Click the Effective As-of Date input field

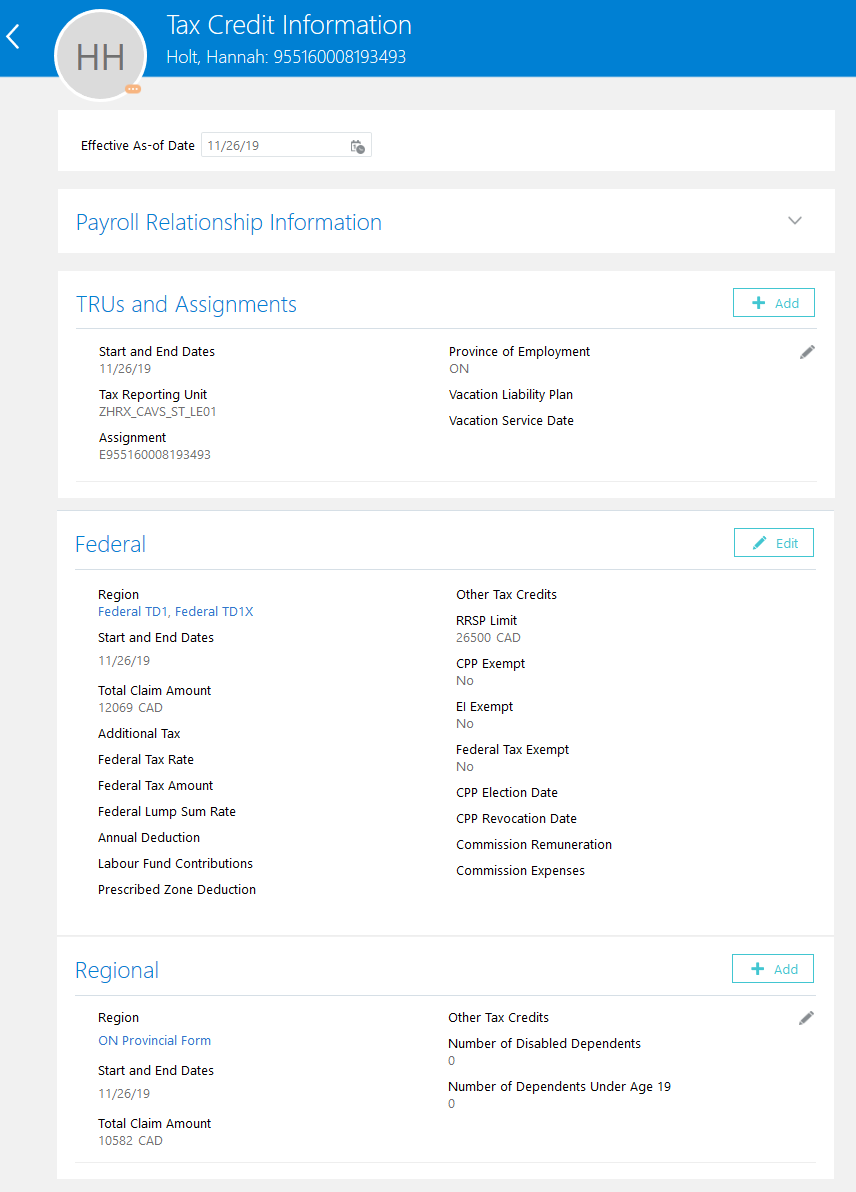coord(272,146)
